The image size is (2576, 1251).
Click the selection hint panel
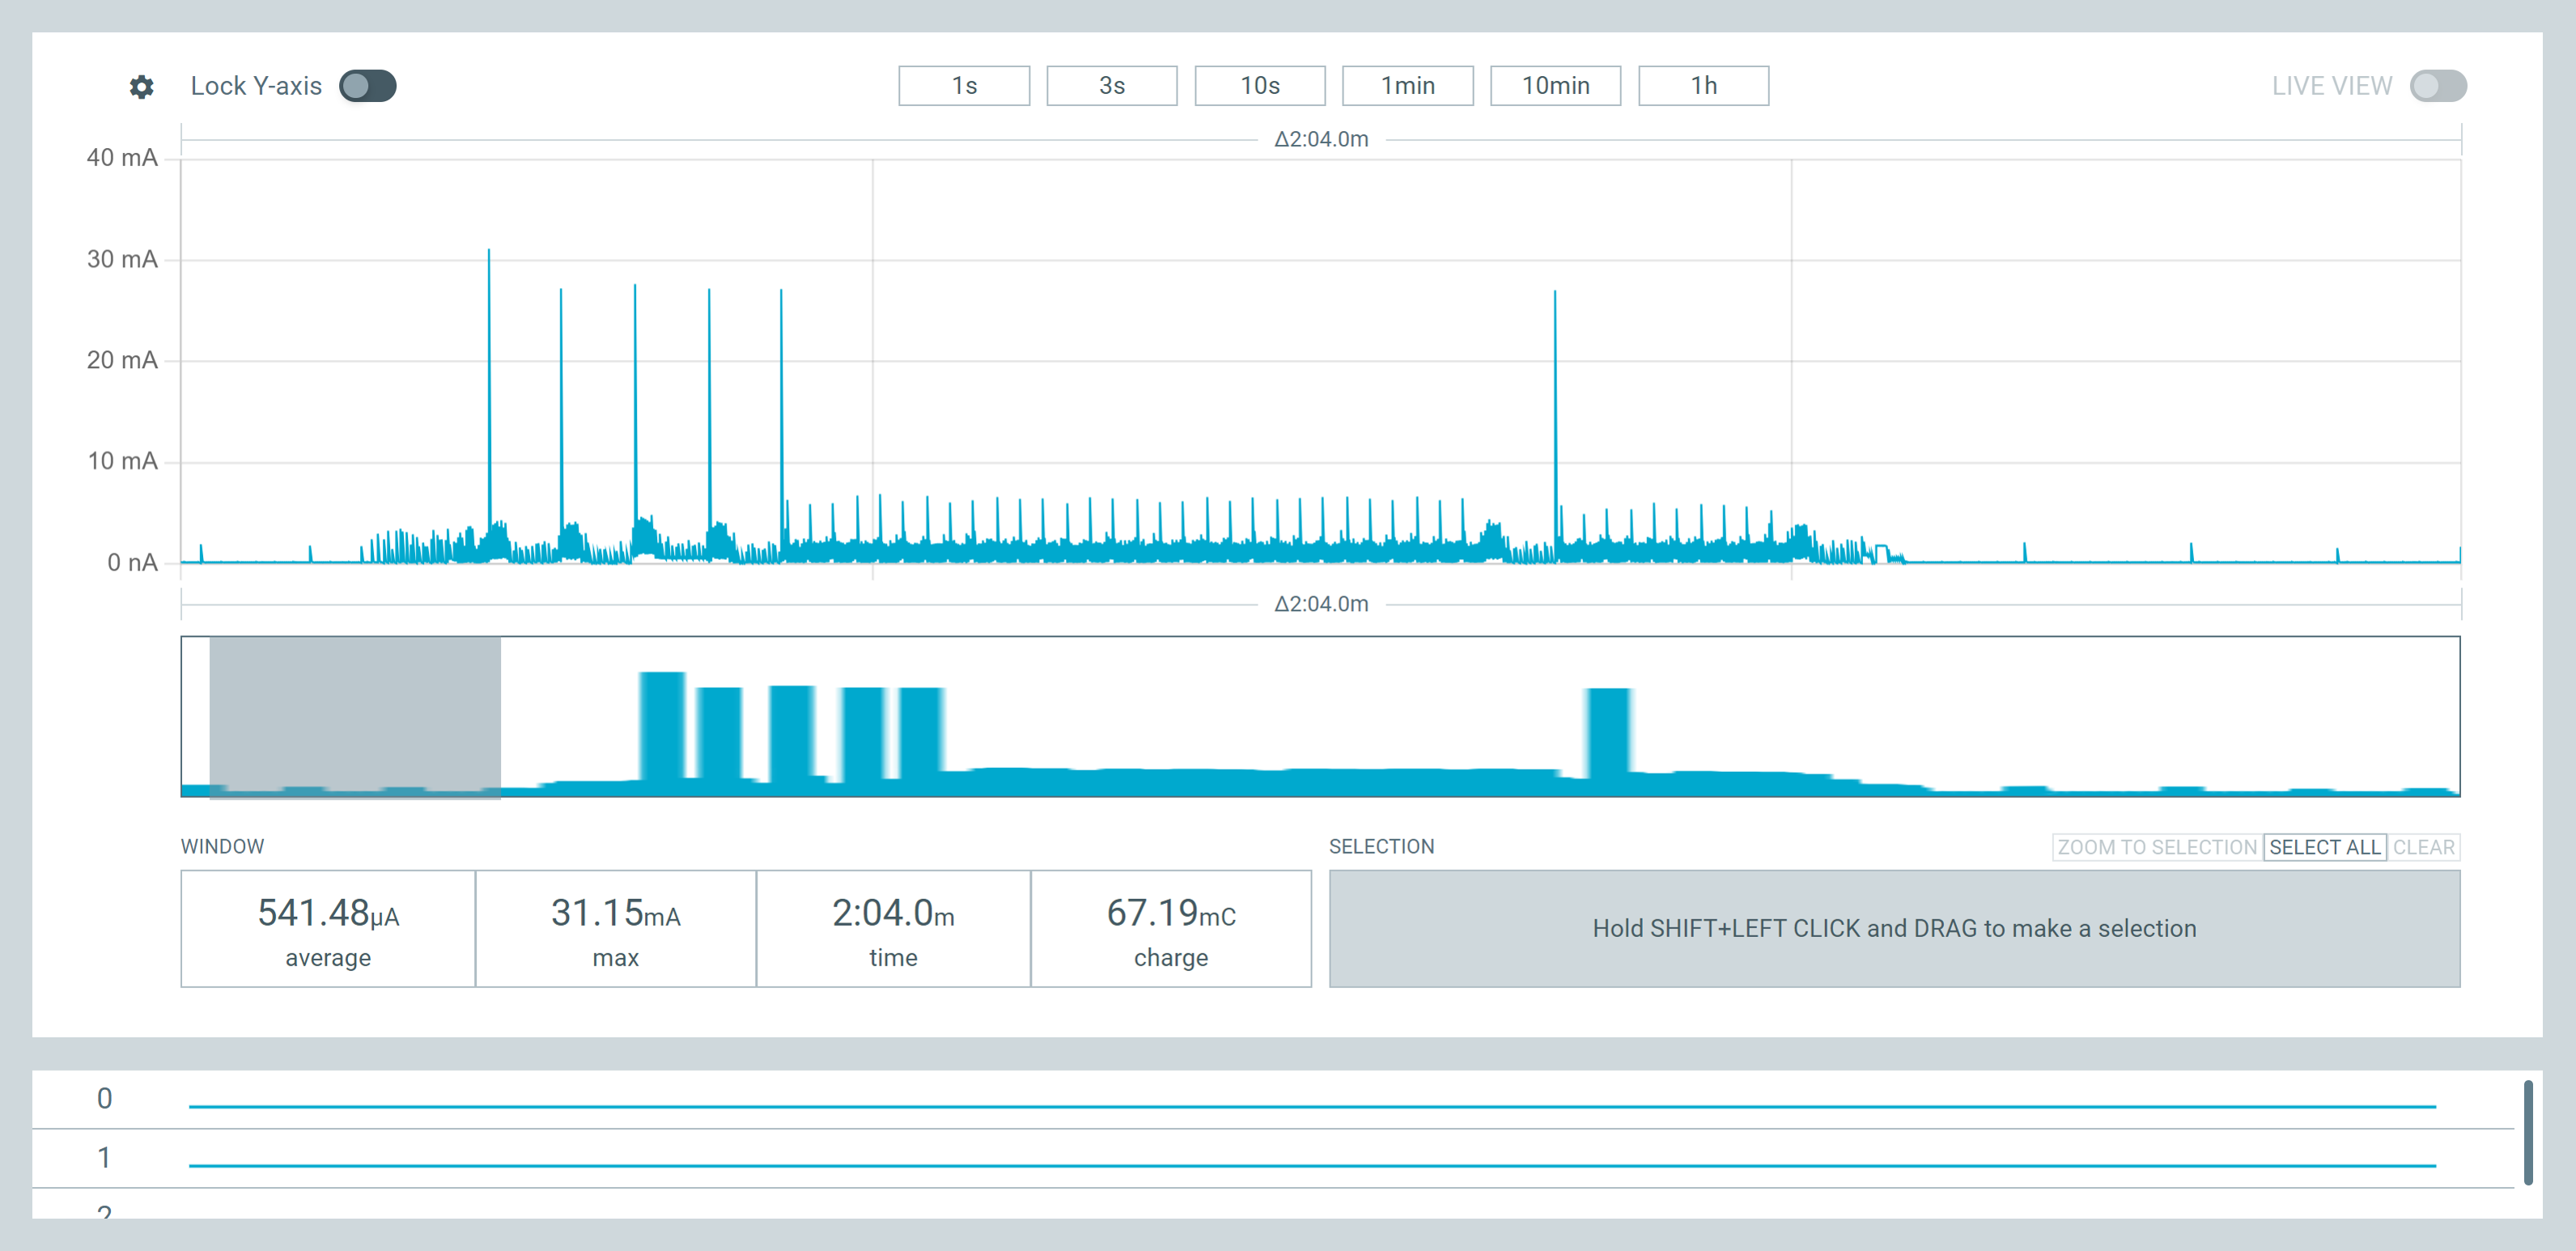[1894, 929]
